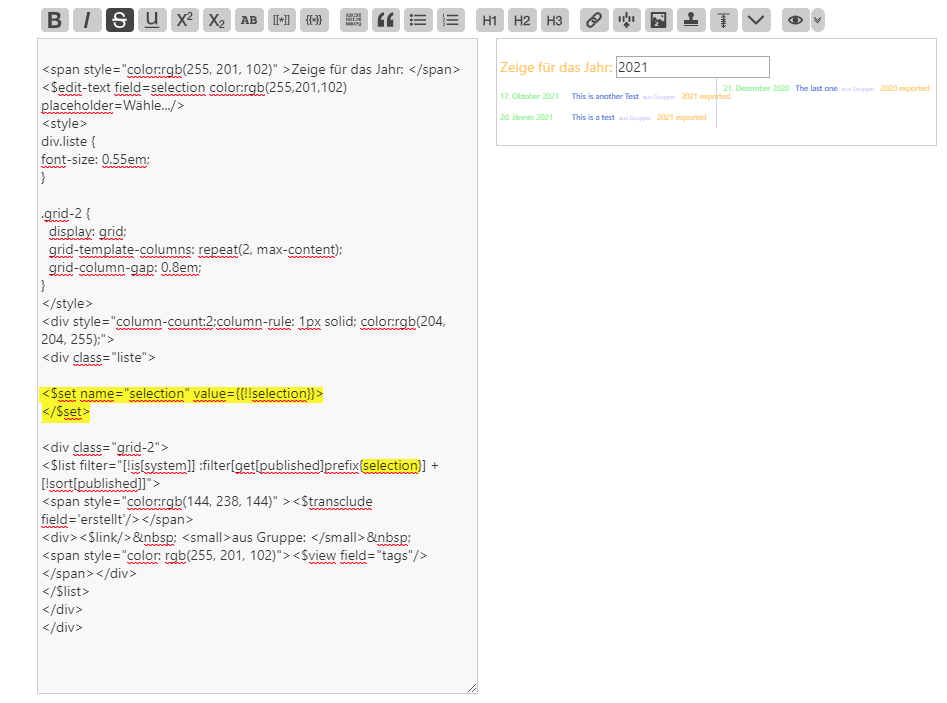Apply Heading 3 with the H3 button
Viewport: 947px width, 703px height.
coord(554,20)
